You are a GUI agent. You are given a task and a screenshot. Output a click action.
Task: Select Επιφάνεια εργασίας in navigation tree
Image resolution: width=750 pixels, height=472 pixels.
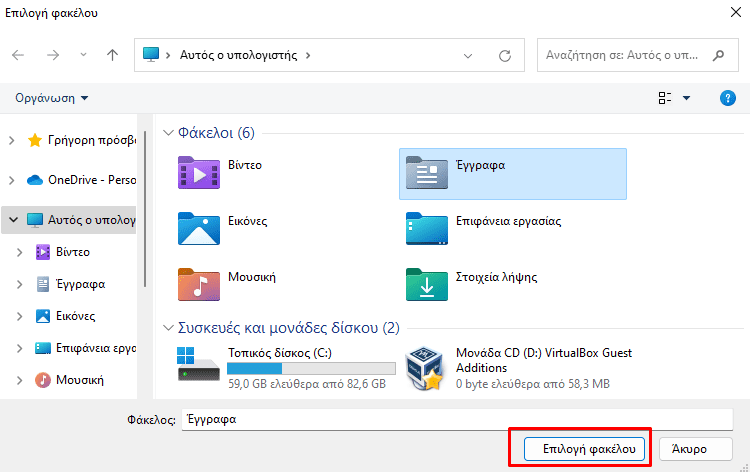[x=86, y=348]
